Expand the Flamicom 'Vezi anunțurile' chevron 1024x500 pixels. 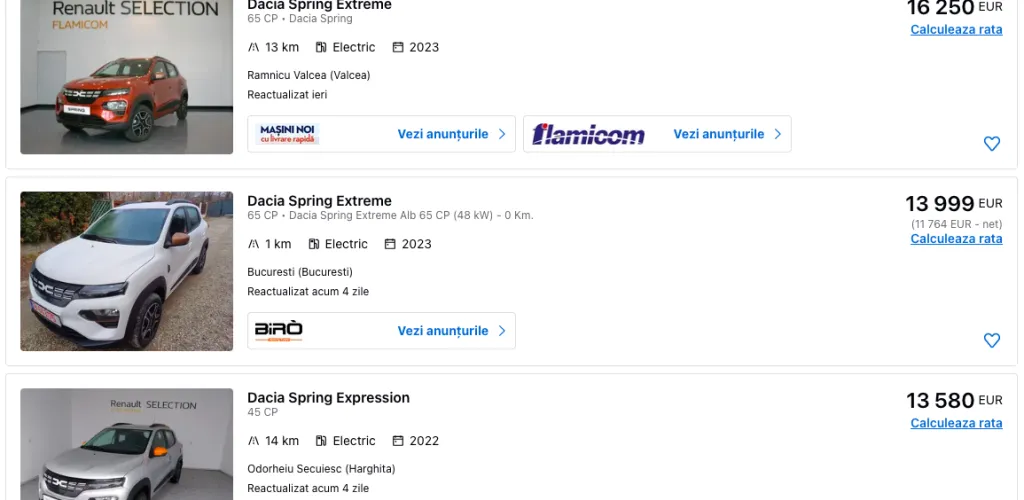(x=778, y=134)
